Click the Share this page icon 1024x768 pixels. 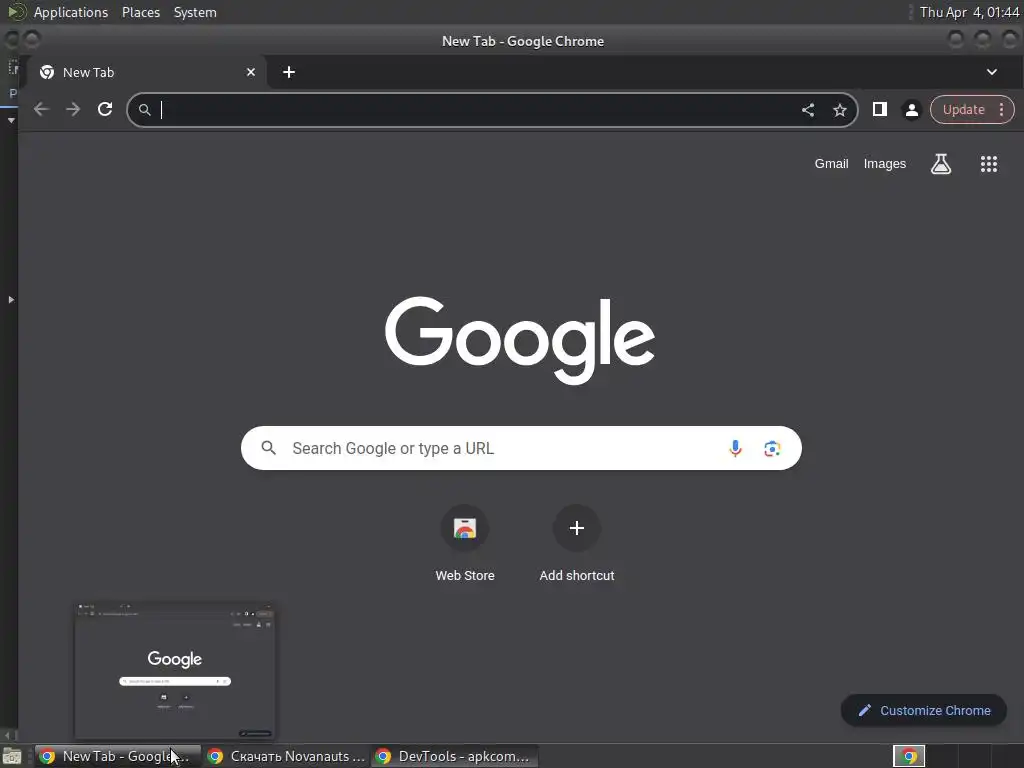808,110
